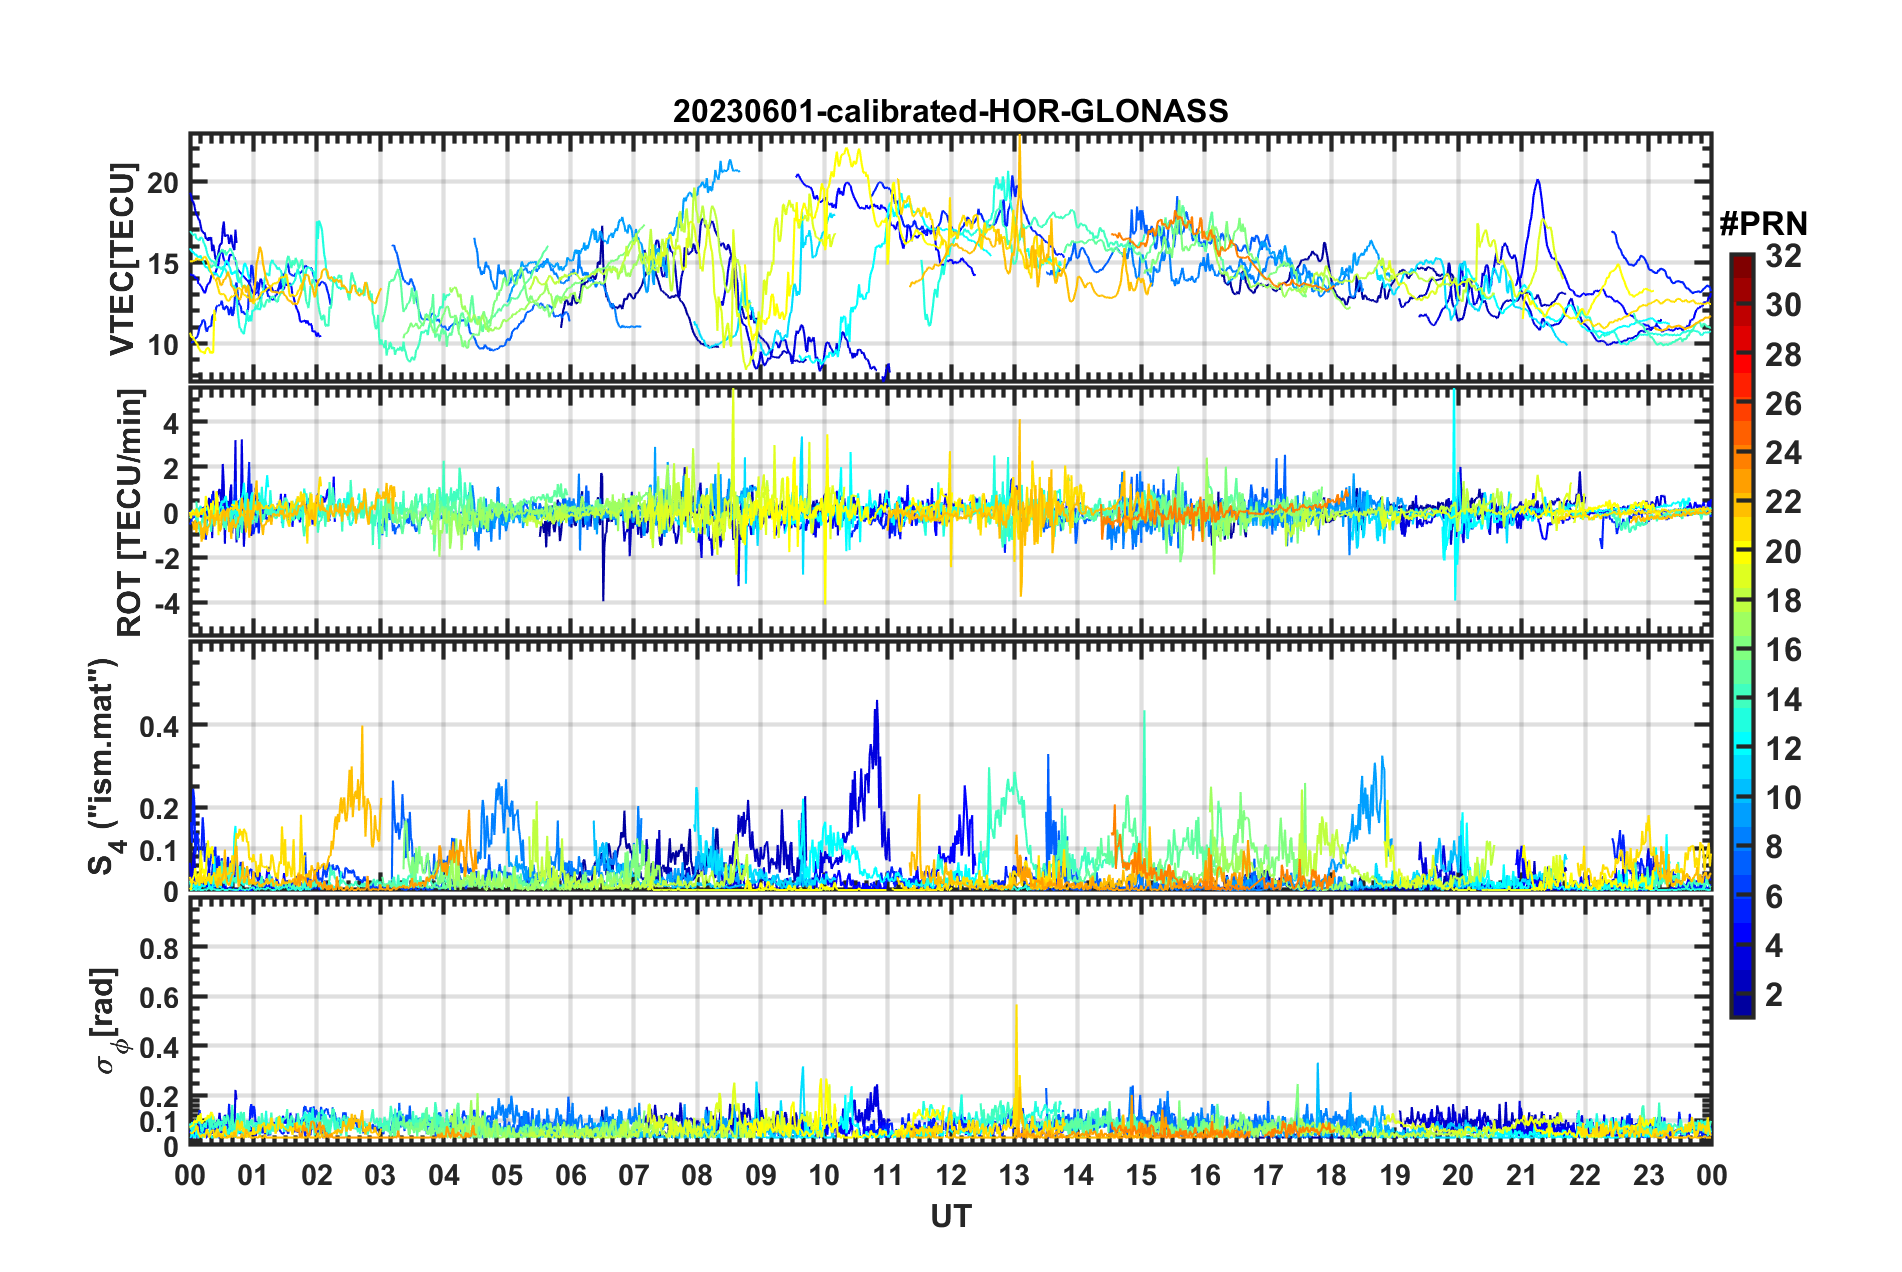This screenshot has height=1272, width=1902.
Task: Select PRN colorbar tick label 22
Action: click(x=1783, y=502)
